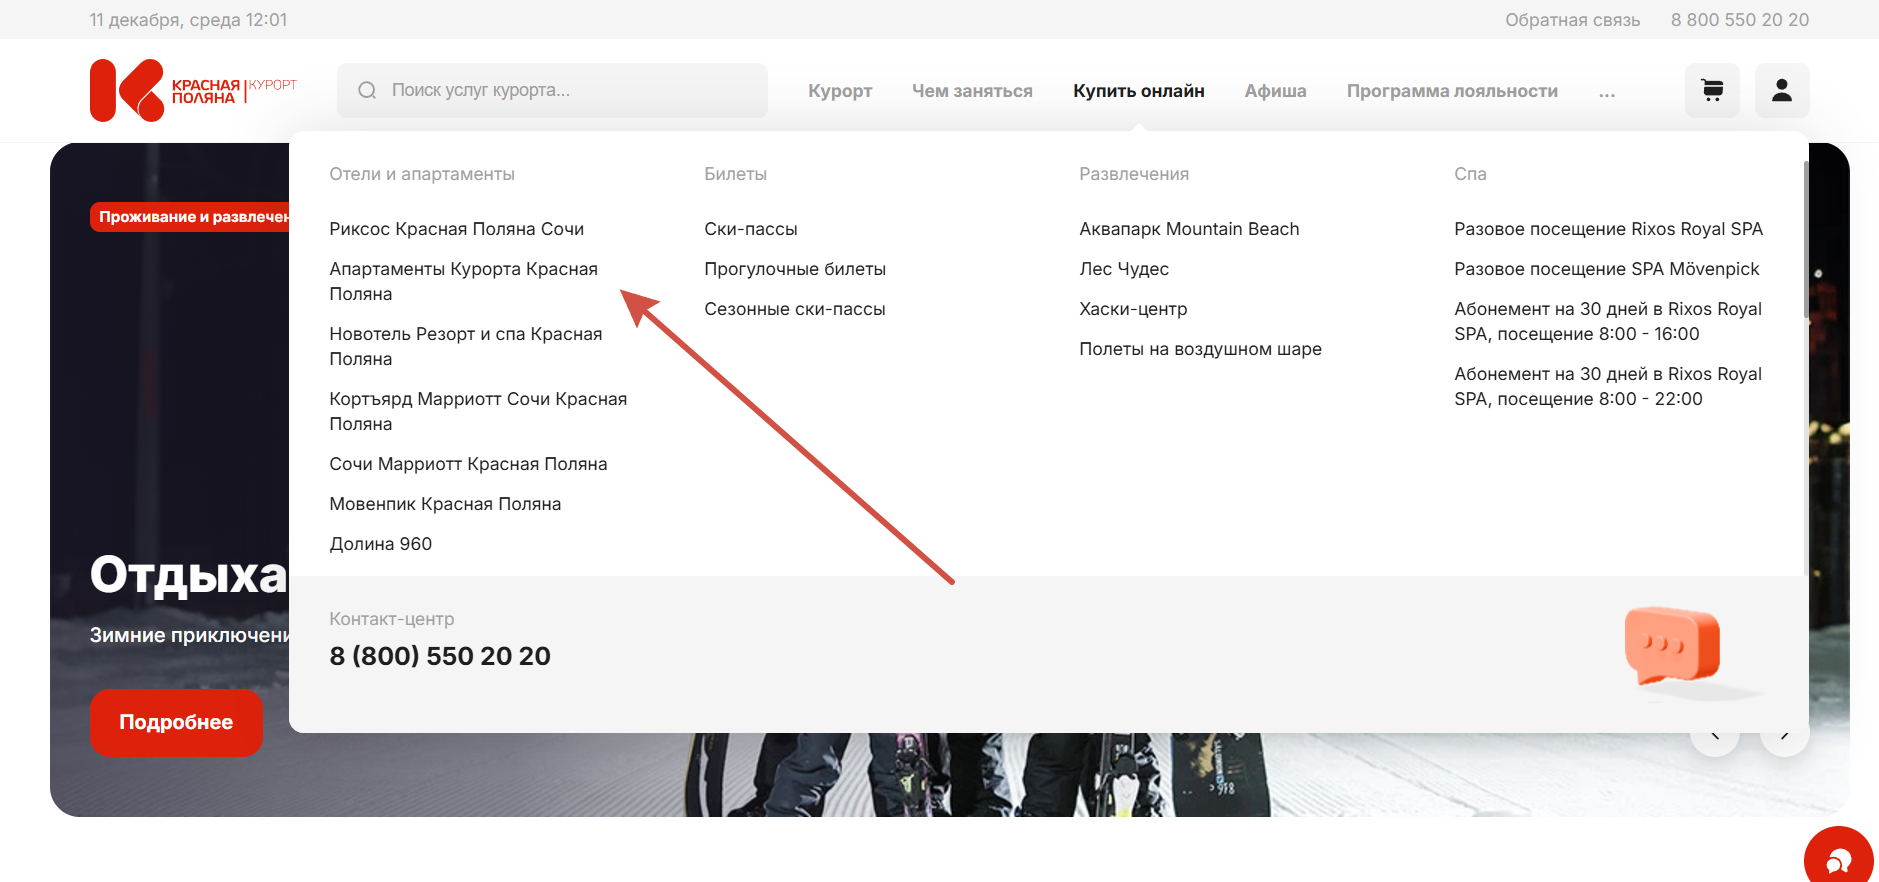The height and width of the screenshot is (882, 1879).
Task: Open the user profile icon
Action: click(x=1782, y=91)
